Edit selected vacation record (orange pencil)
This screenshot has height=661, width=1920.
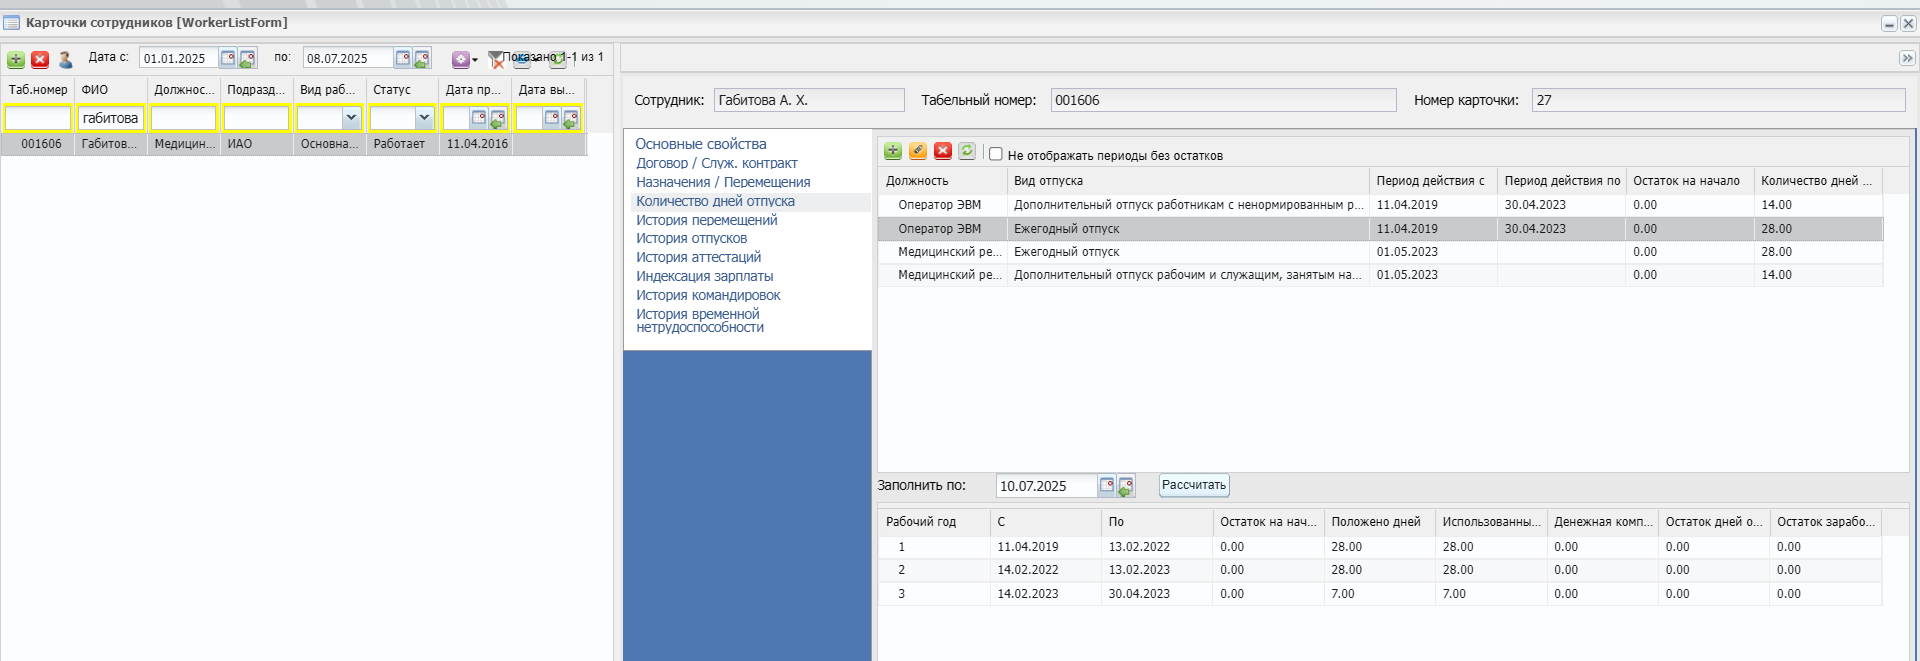[x=918, y=151]
